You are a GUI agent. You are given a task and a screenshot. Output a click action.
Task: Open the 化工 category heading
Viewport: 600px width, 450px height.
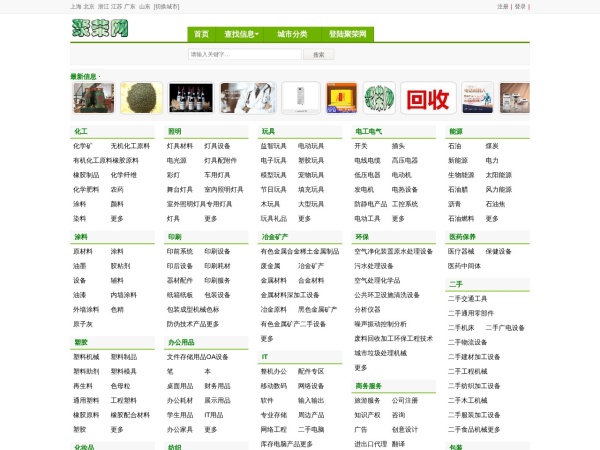tap(81, 131)
